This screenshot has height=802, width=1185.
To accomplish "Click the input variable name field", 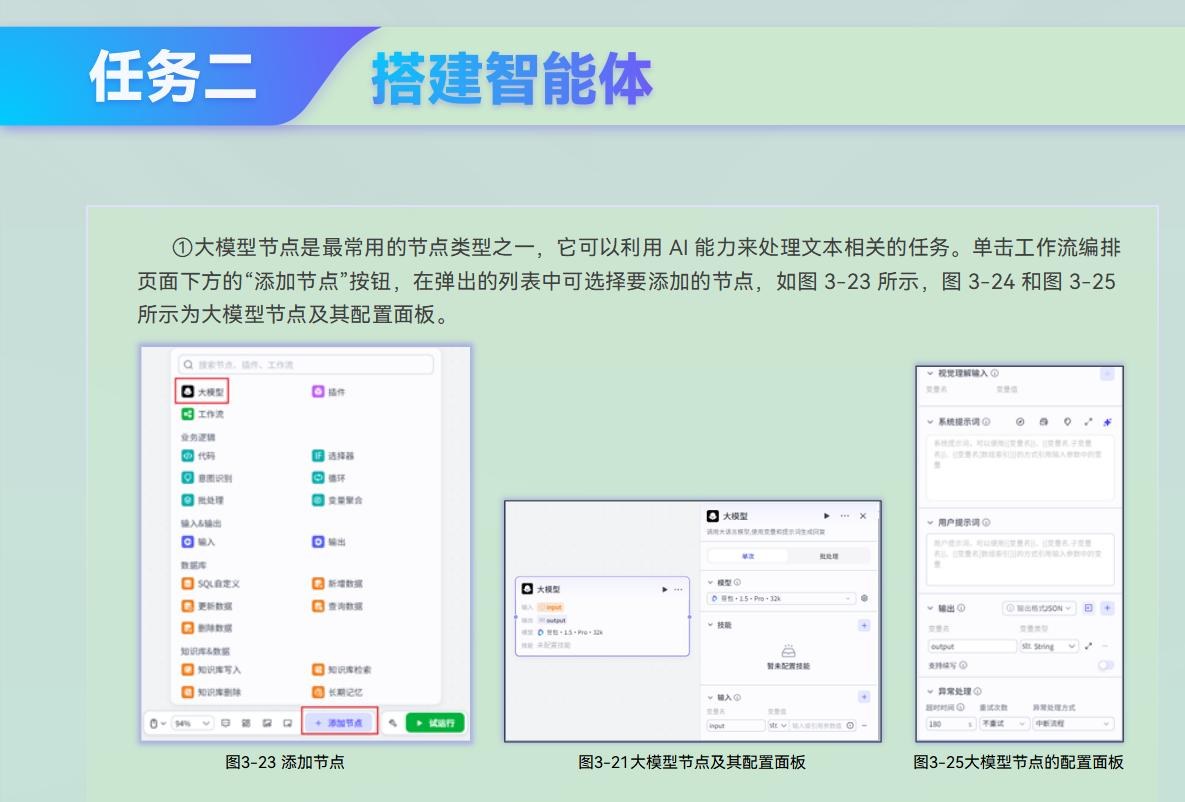I will (x=735, y=726).
